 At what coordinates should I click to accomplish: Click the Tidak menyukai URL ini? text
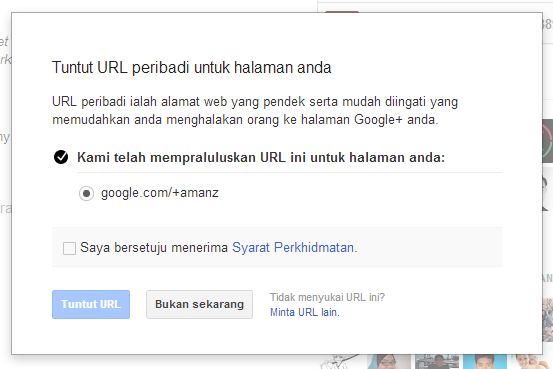pos(327,297)
